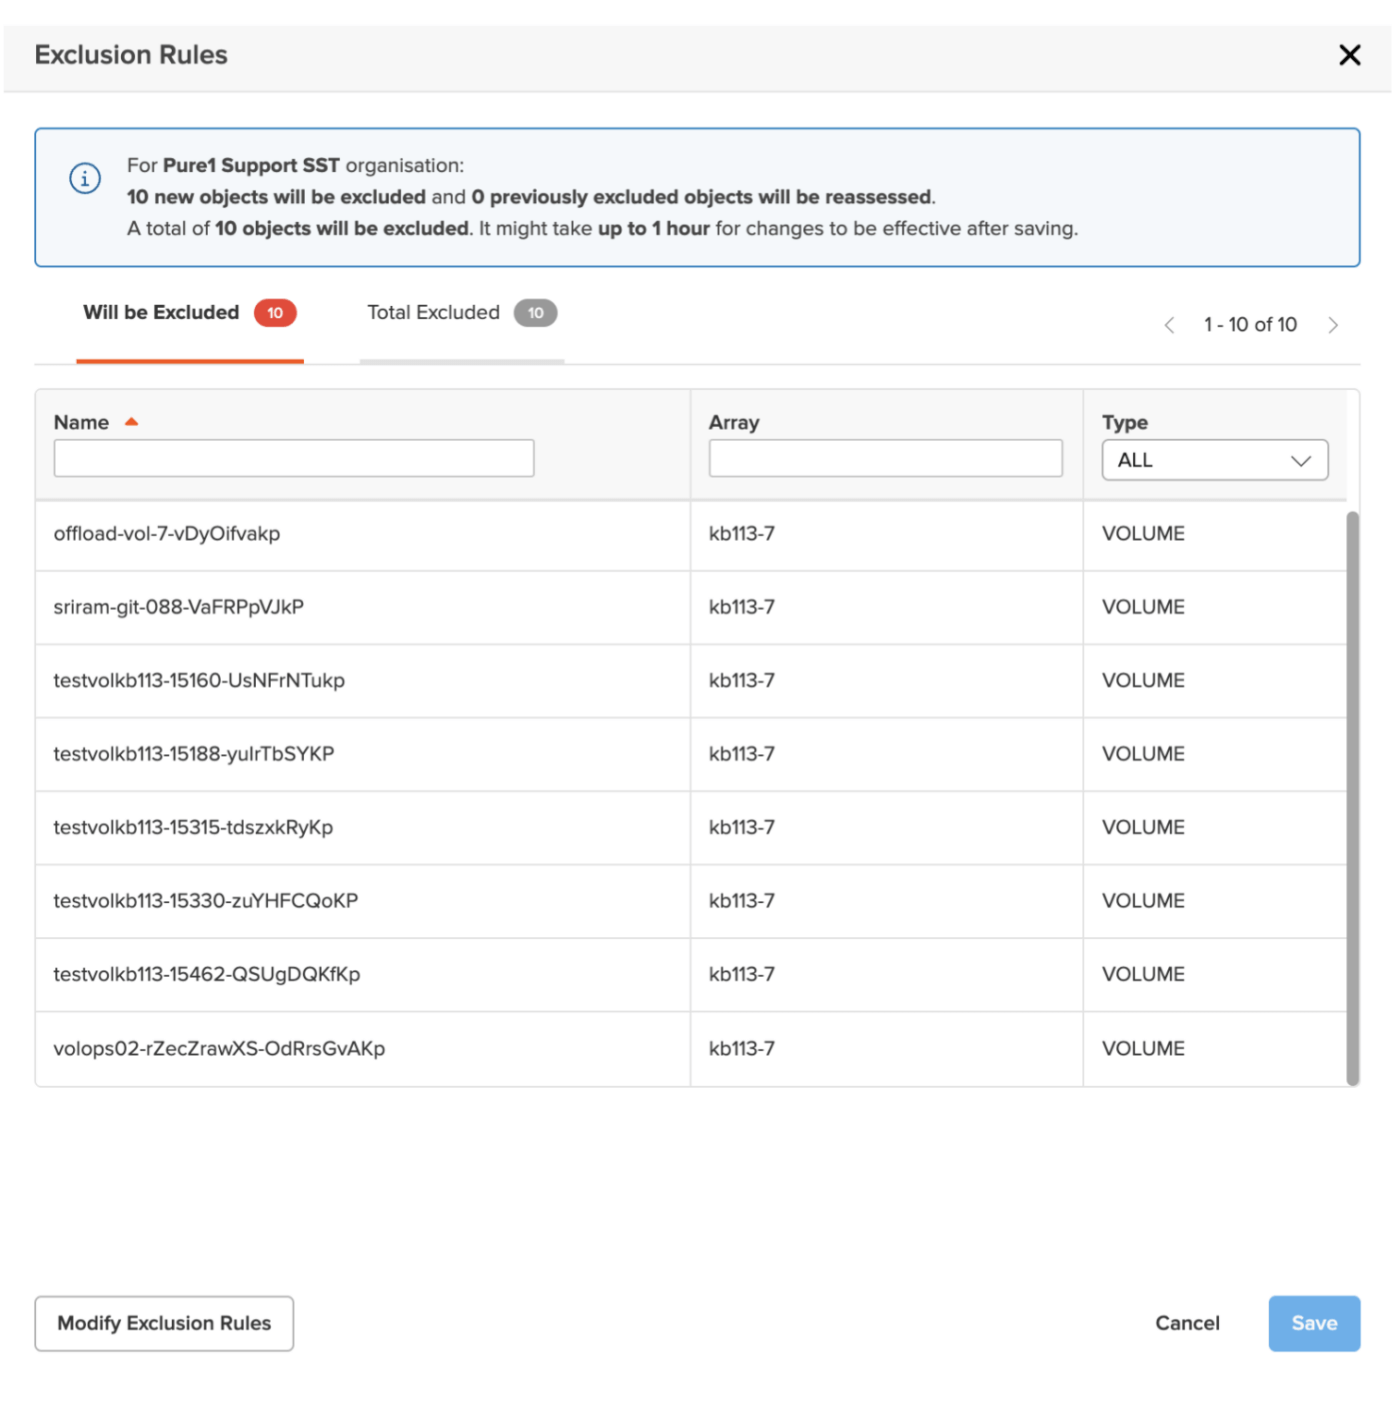Switch to Will be Excluded tab
The width and height of the screenshot is (1400, 1403).
point(190,313)
